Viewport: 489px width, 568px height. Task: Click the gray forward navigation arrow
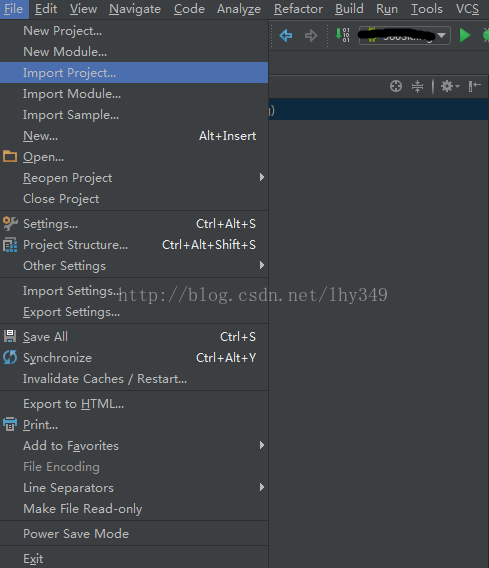point(311,36)
